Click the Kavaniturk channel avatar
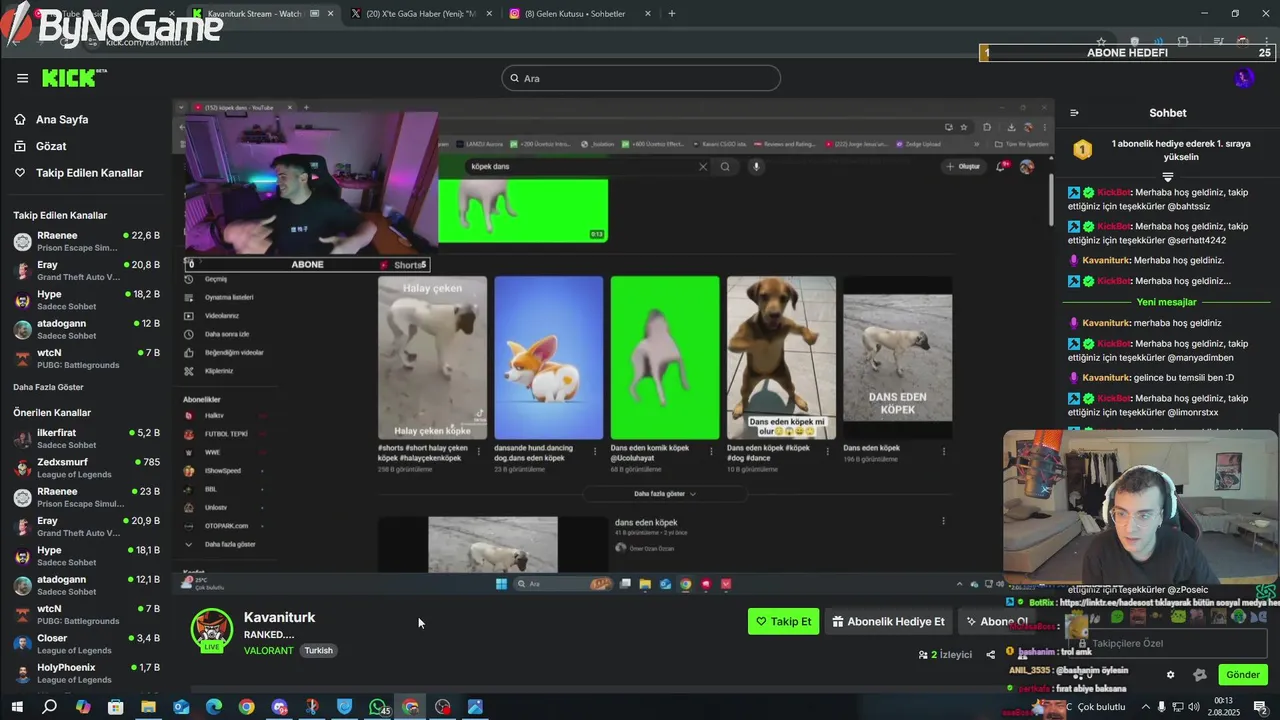 click(x=212, y=630)
